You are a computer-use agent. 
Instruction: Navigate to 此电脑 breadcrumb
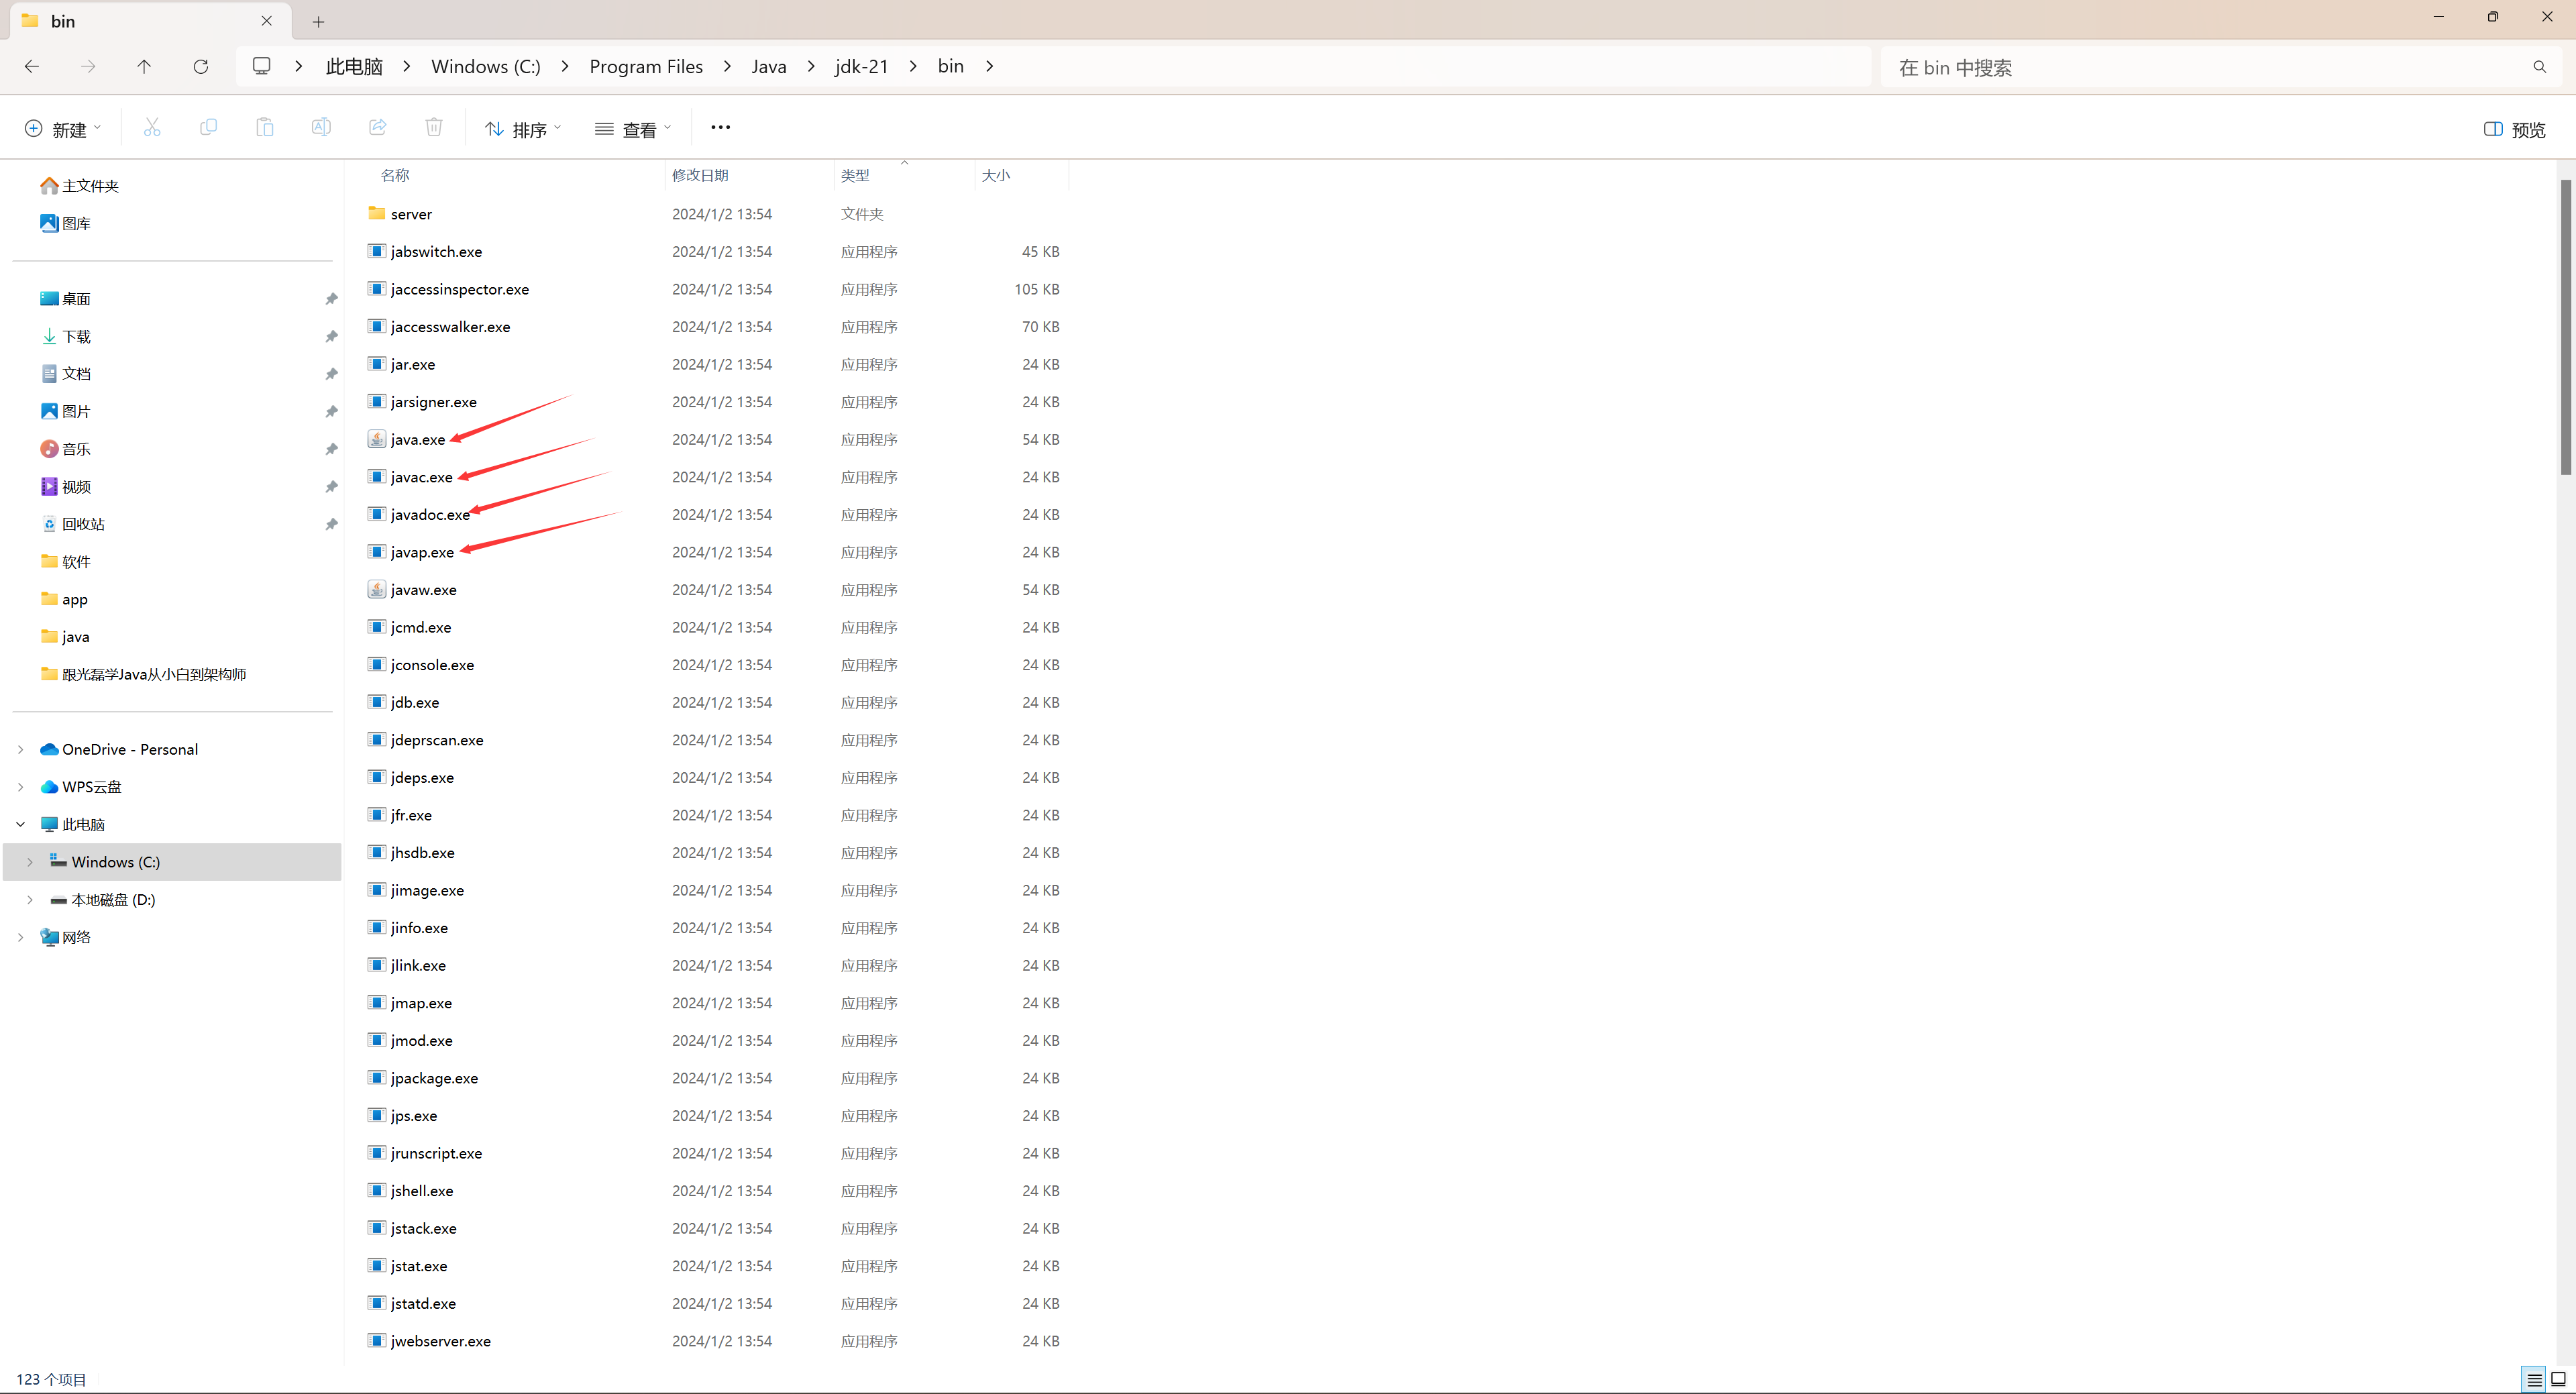(x=354, y=66)
